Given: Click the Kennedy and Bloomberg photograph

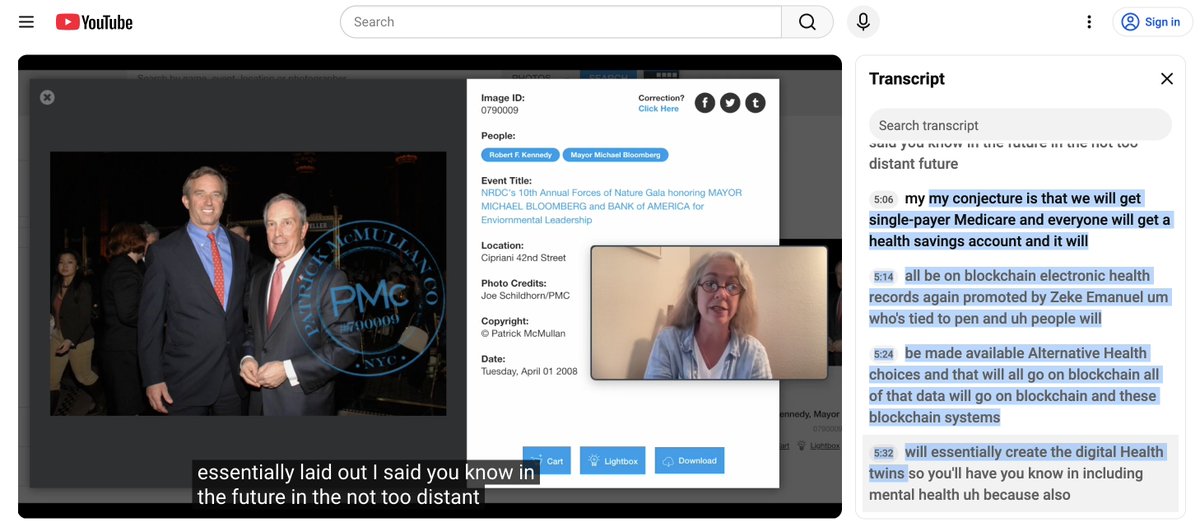Looking at the screenshot, I should (248, 284).
